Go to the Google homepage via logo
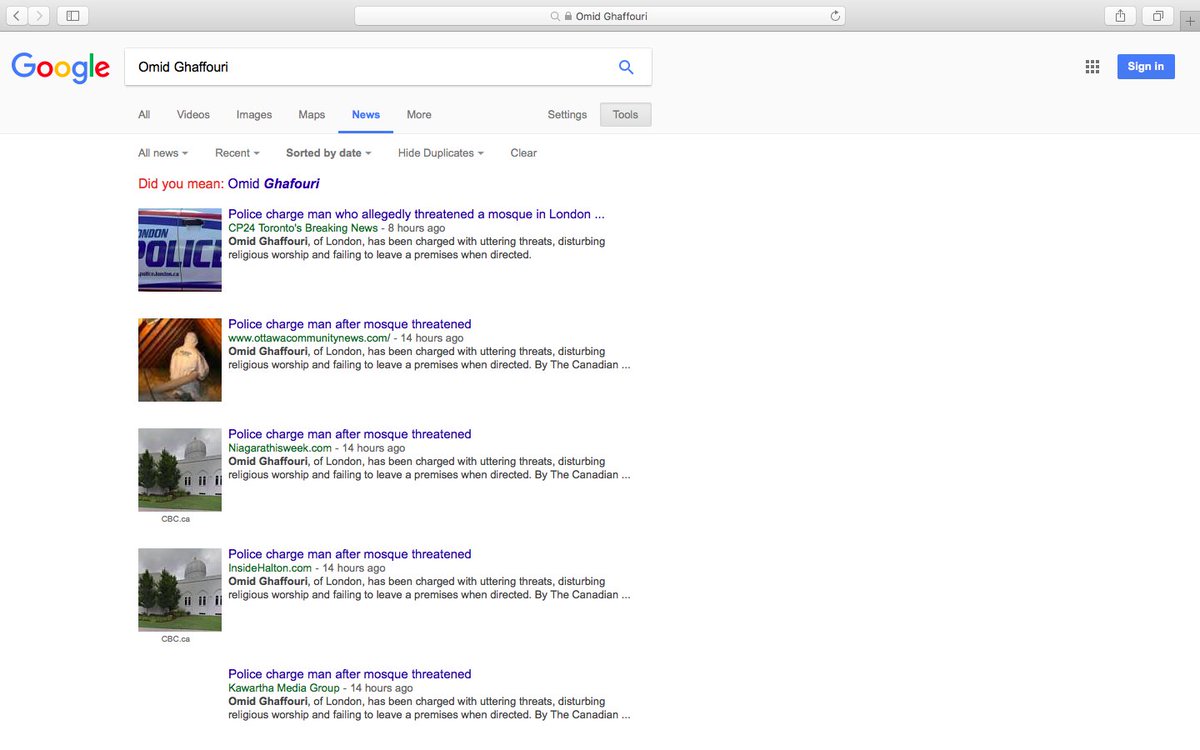Screen dimensions: 1200x750 [x=61, y=68]
